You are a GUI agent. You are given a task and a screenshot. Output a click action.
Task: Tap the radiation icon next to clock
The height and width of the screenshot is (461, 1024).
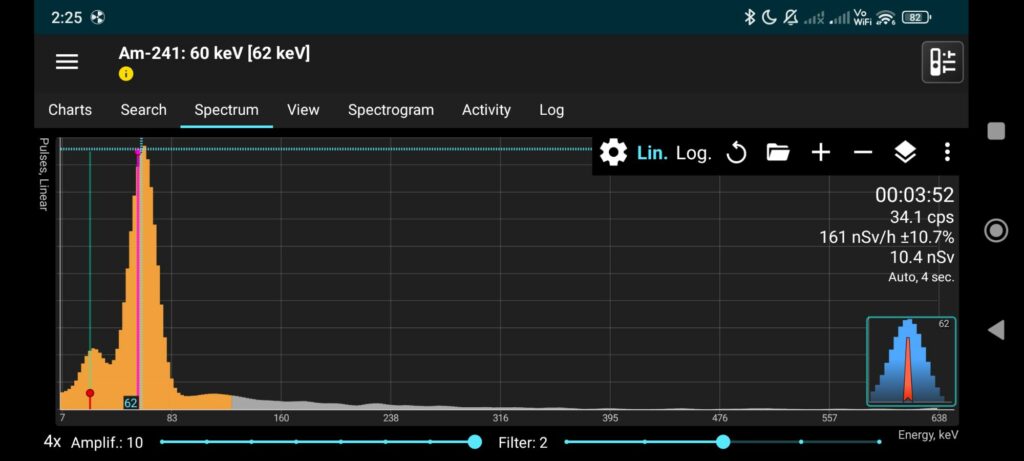pyautogui.click(x=98, y=18)
